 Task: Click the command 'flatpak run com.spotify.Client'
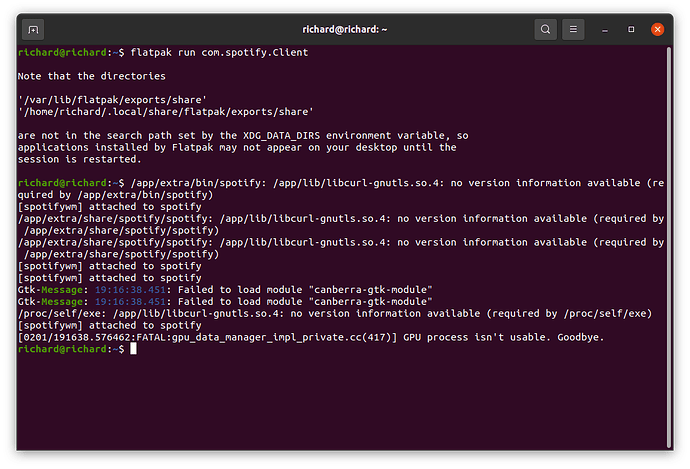219,52
